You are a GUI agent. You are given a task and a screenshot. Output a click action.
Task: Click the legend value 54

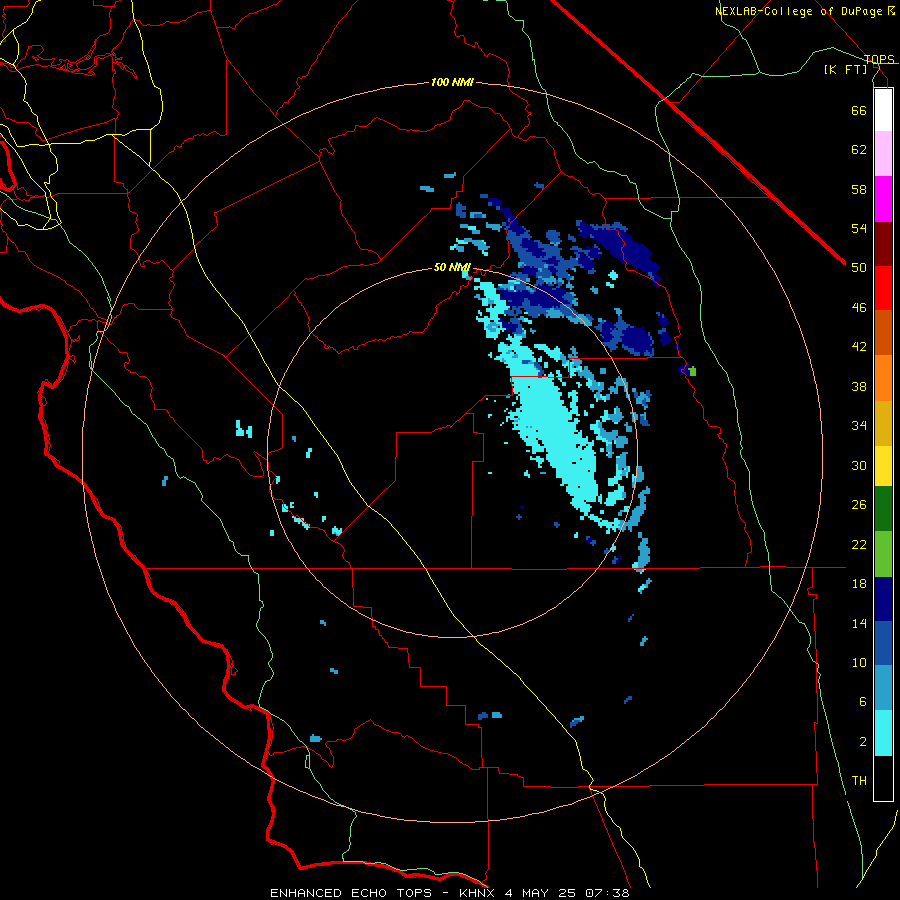(x=859, y=228)
